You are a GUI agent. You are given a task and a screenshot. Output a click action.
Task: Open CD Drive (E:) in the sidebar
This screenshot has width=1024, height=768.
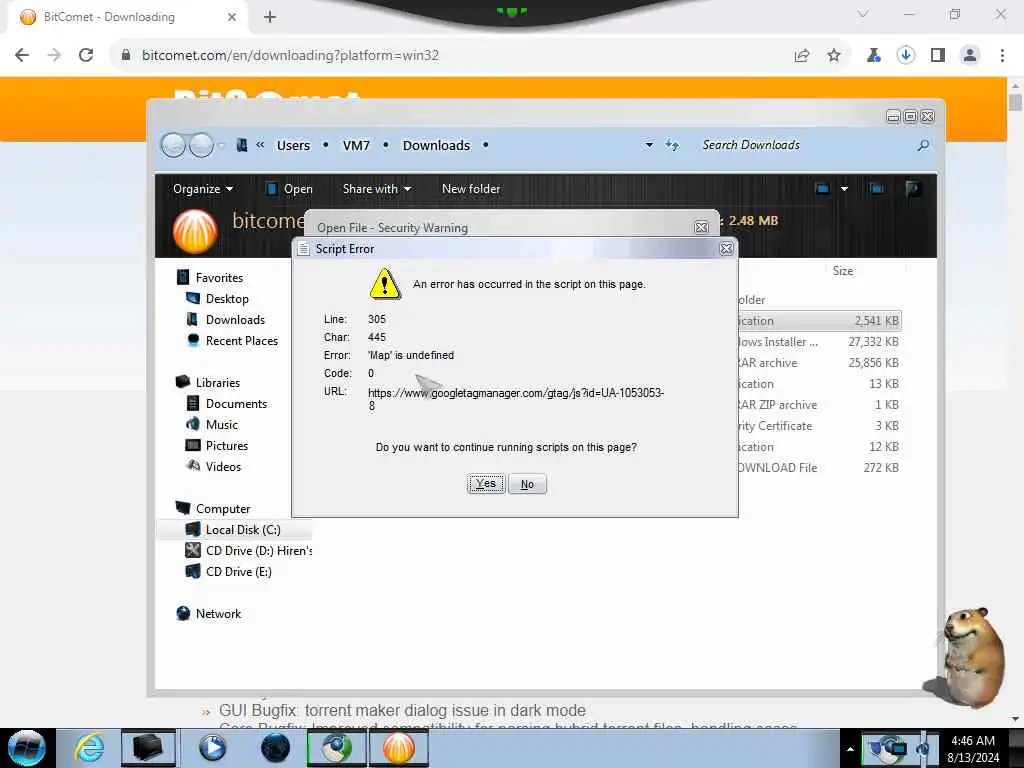(238, 571)
